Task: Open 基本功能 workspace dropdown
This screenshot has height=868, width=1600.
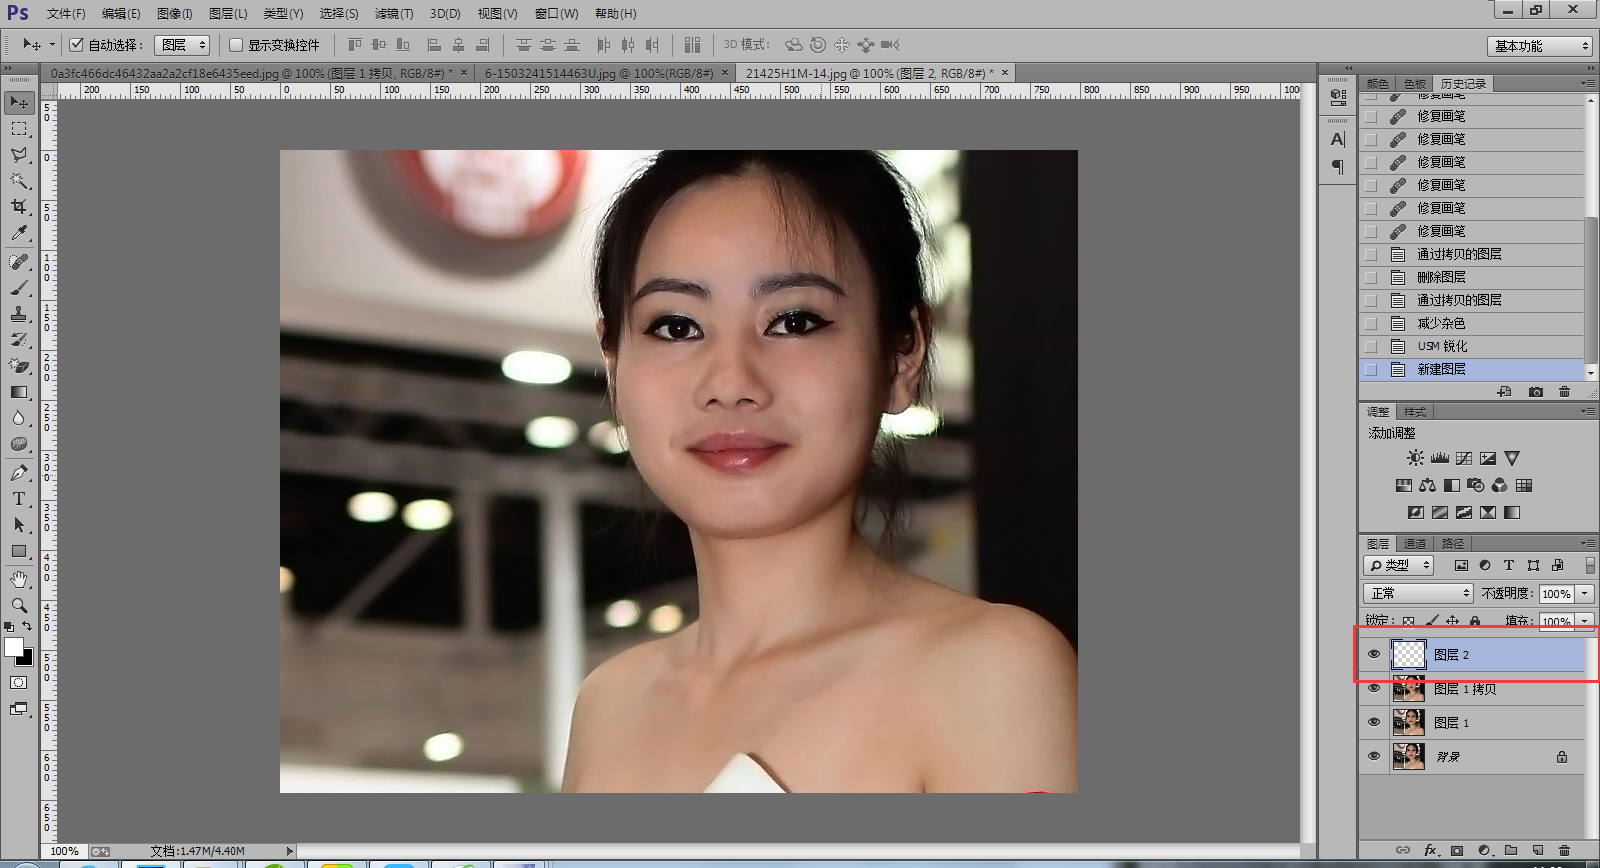Action: [1539, 46]
